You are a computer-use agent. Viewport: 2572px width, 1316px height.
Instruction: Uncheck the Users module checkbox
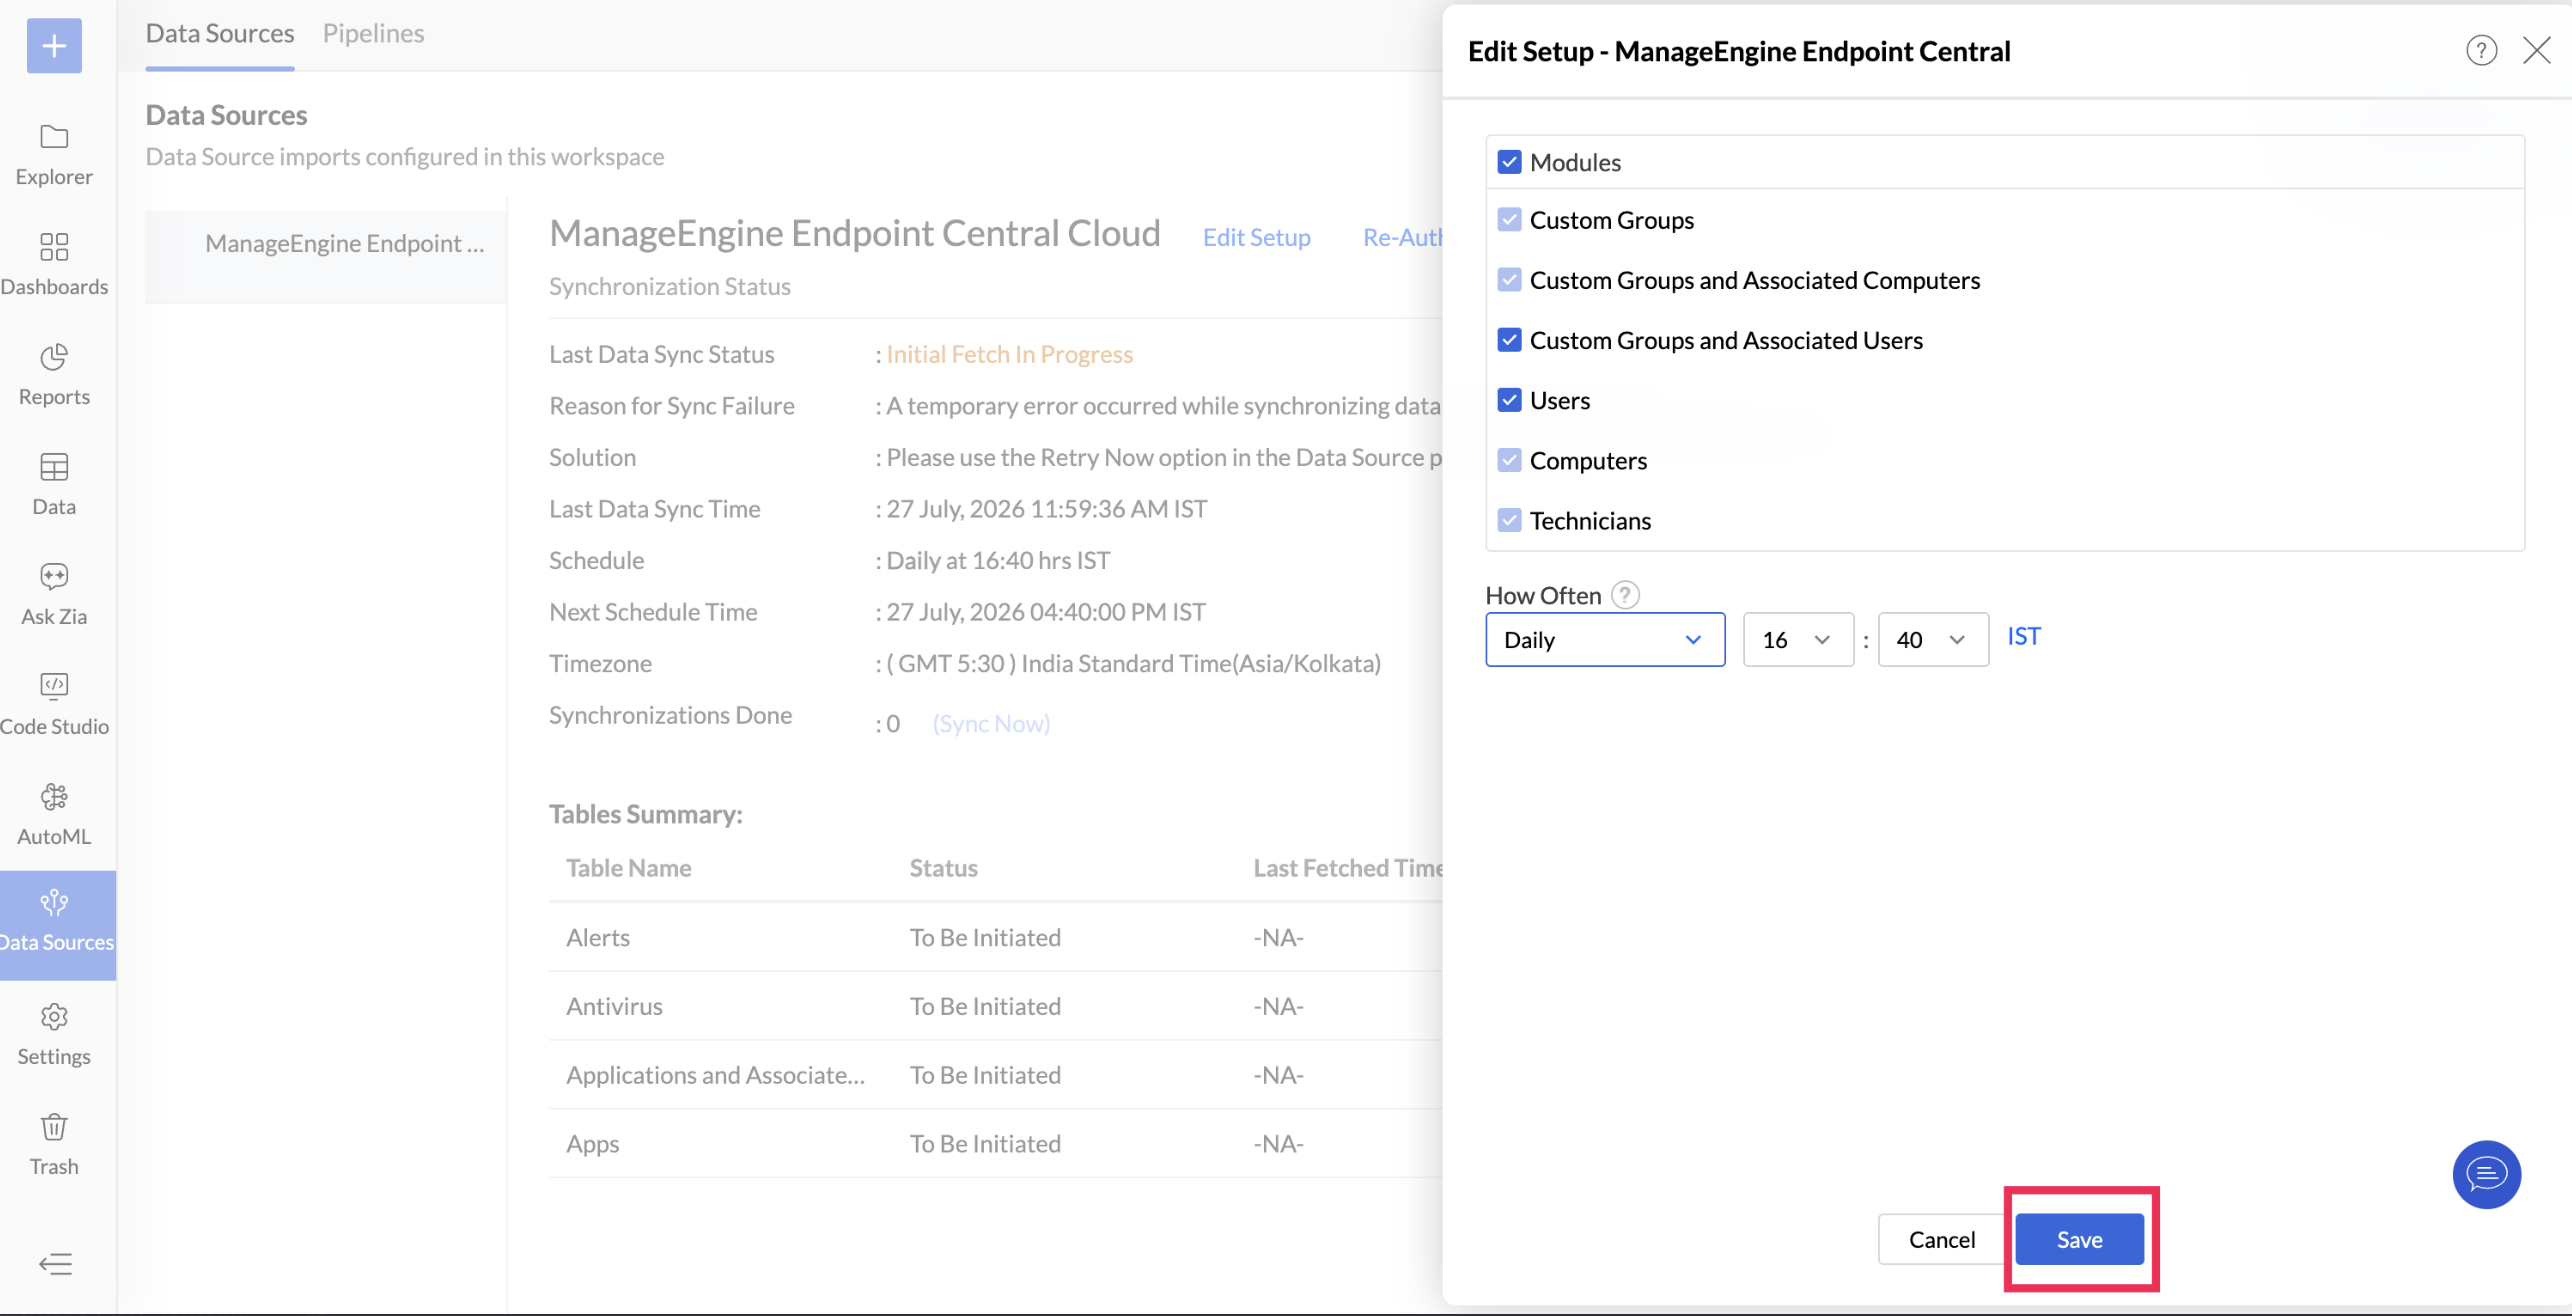pyautogui.click(x=1509, y=400)
